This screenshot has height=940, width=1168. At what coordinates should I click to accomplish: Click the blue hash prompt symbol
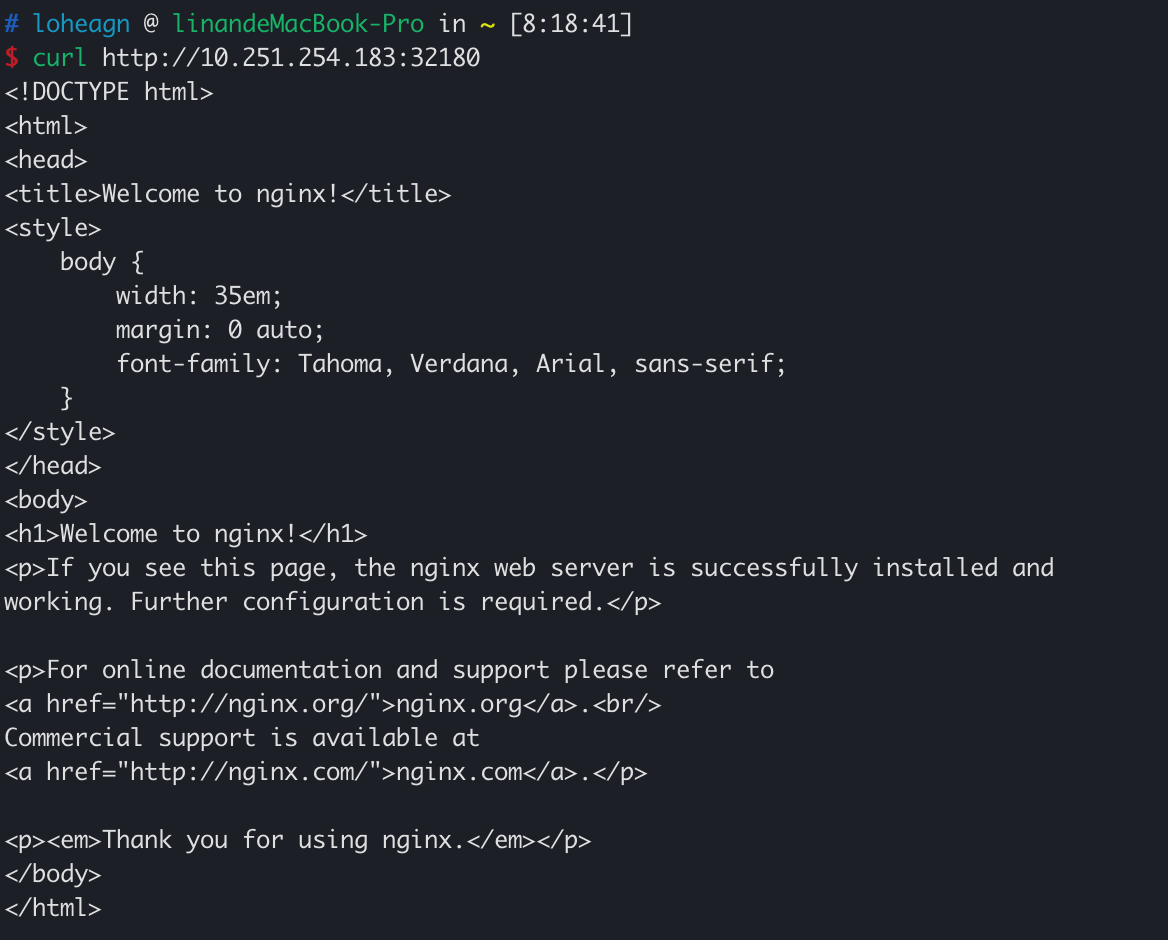tap(11, 24)
